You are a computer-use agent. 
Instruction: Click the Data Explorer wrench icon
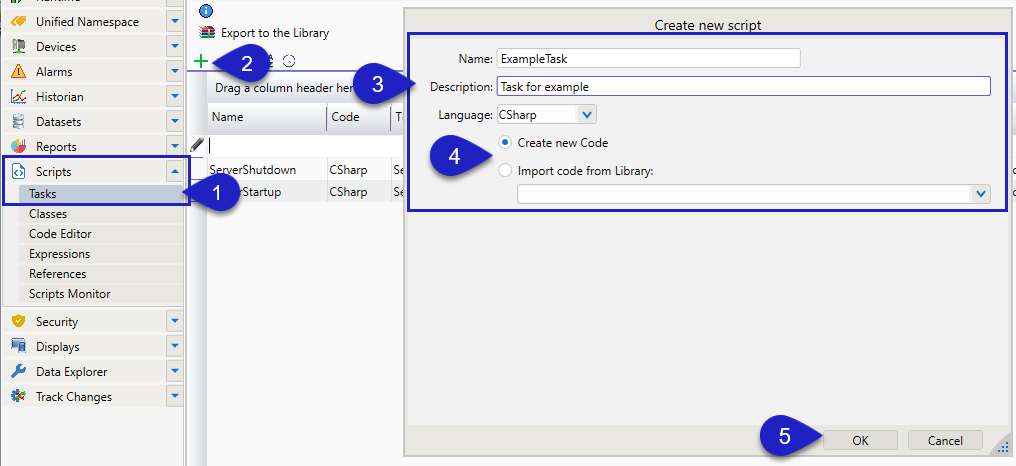click(18, 372)
